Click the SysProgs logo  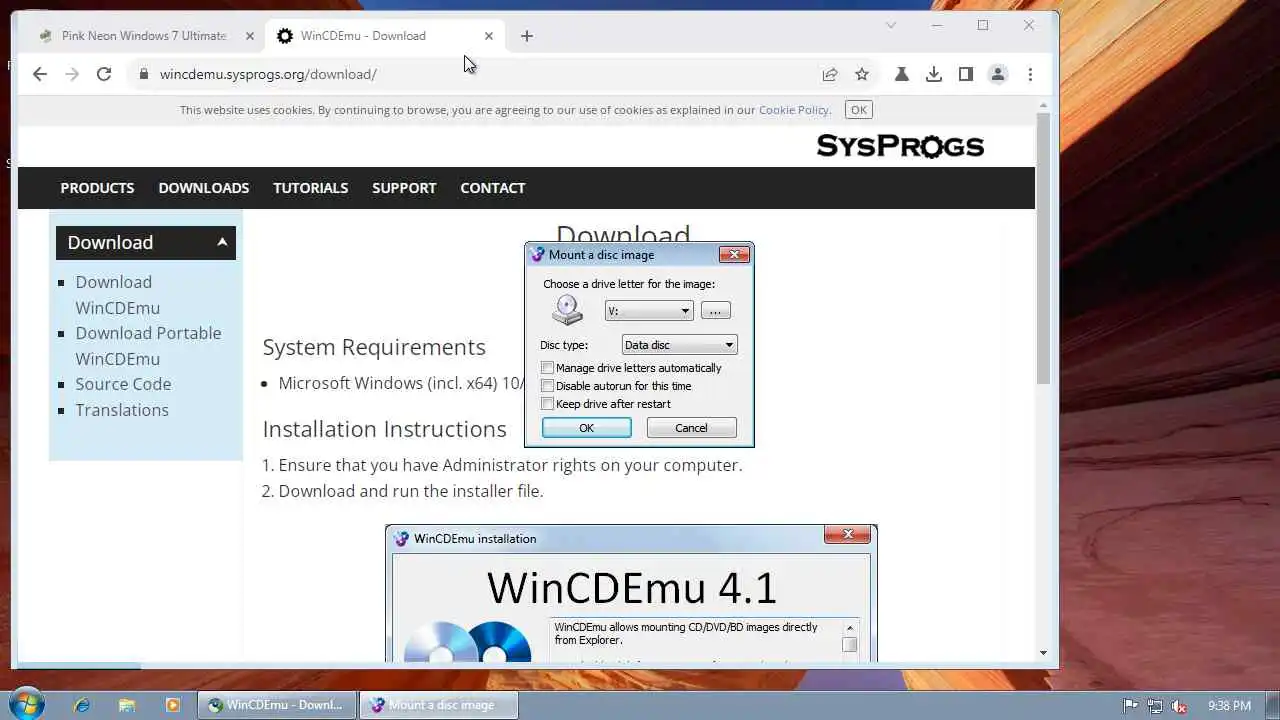[x=900, y=146]
